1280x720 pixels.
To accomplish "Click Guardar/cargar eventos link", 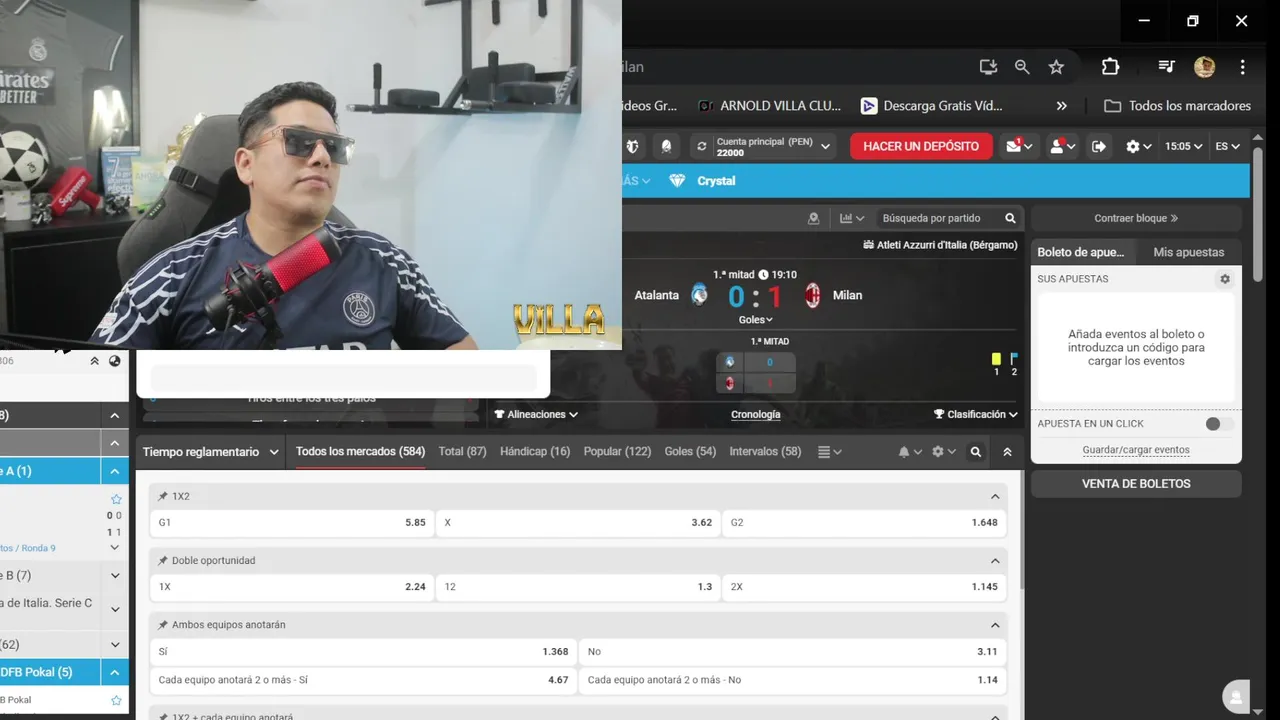I will pos(1136,450).
